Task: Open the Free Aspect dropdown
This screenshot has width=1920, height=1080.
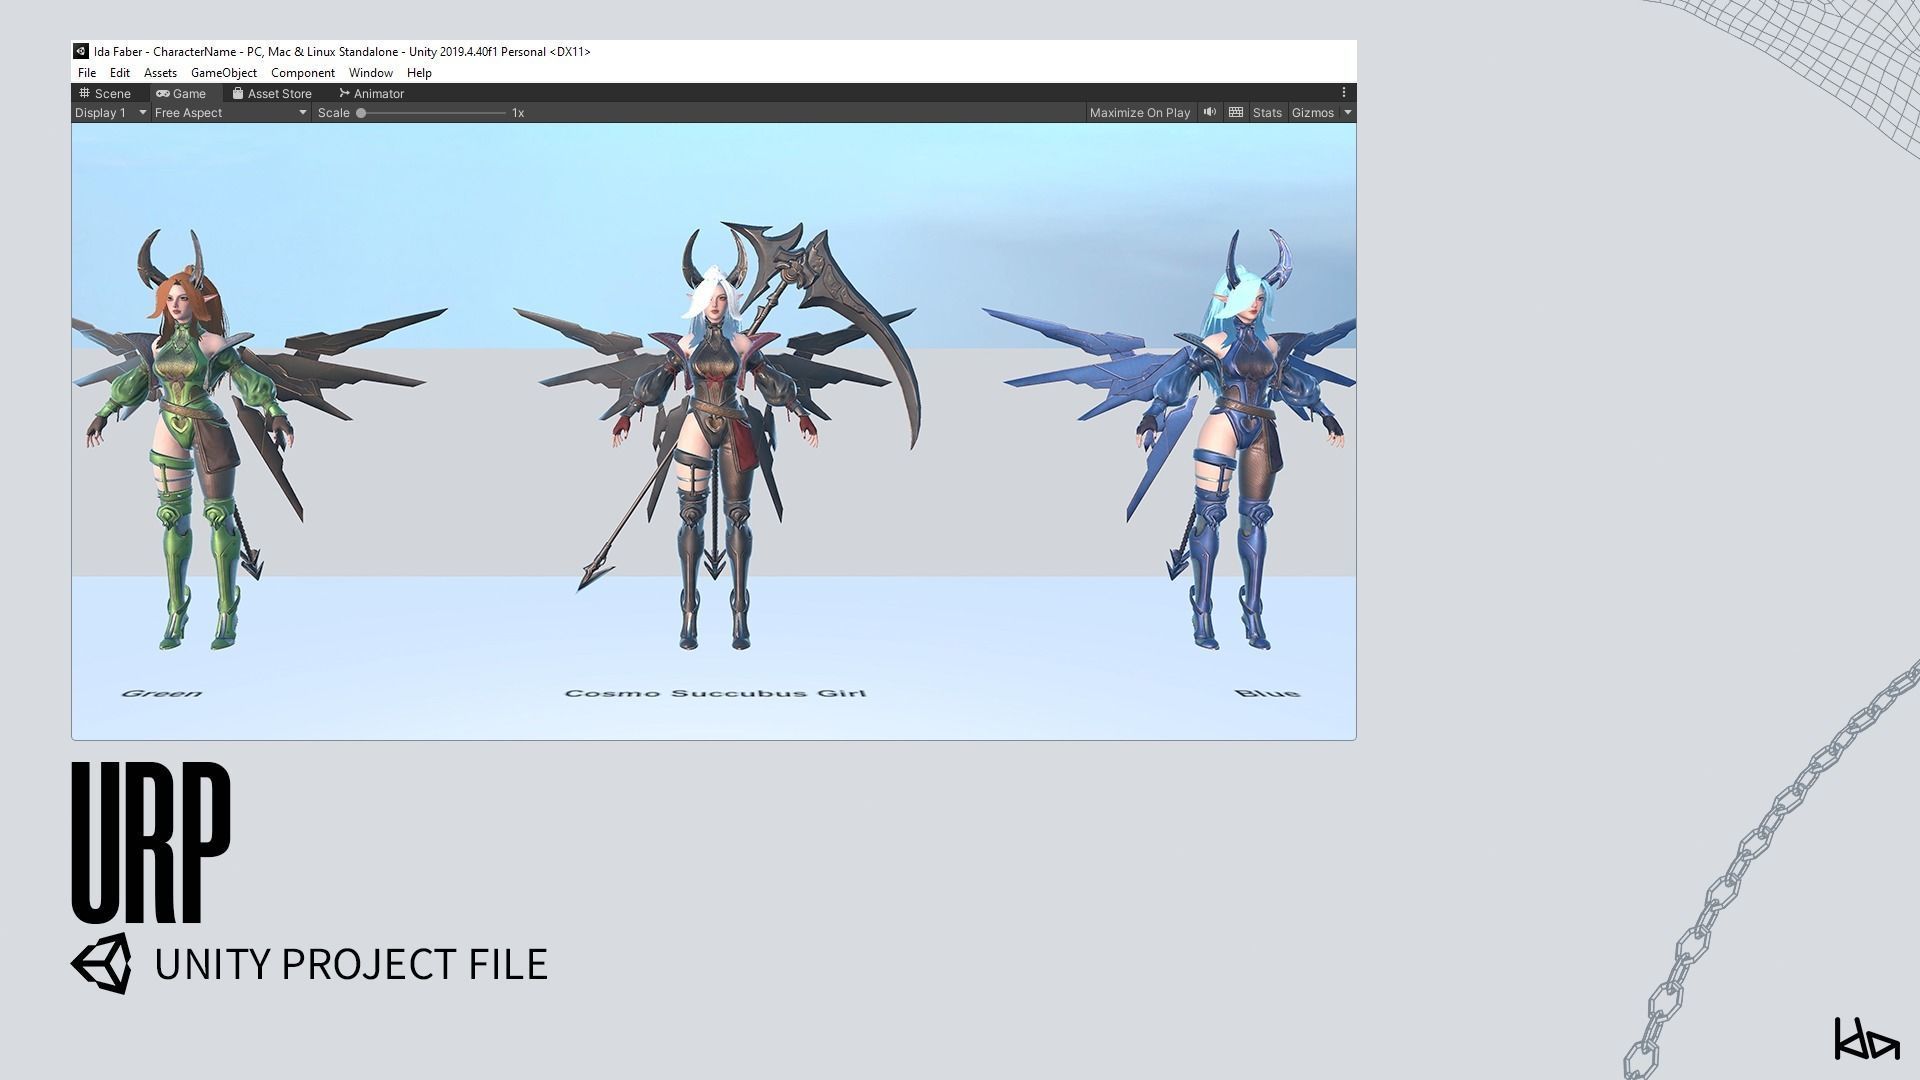Action: click(230, 113)
